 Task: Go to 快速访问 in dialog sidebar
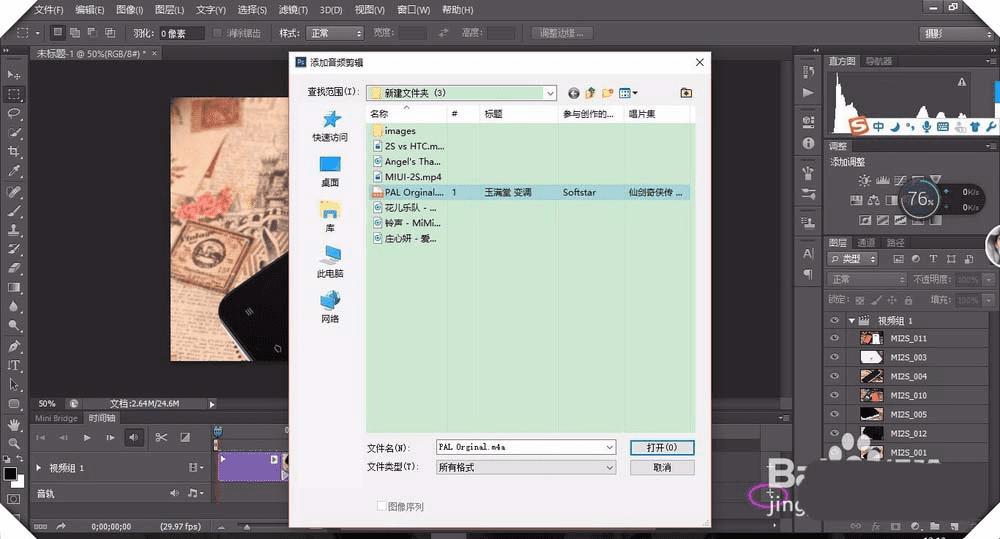[x=330, y=126]
